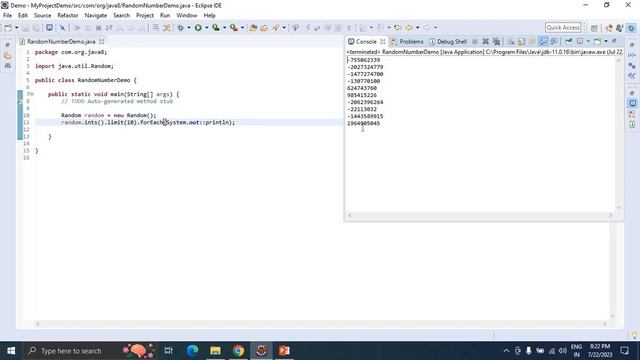Click the editor horizontal scrollbar
This screenshot has height=360, width=640.
pyautogui.click(x=320, y=324)
